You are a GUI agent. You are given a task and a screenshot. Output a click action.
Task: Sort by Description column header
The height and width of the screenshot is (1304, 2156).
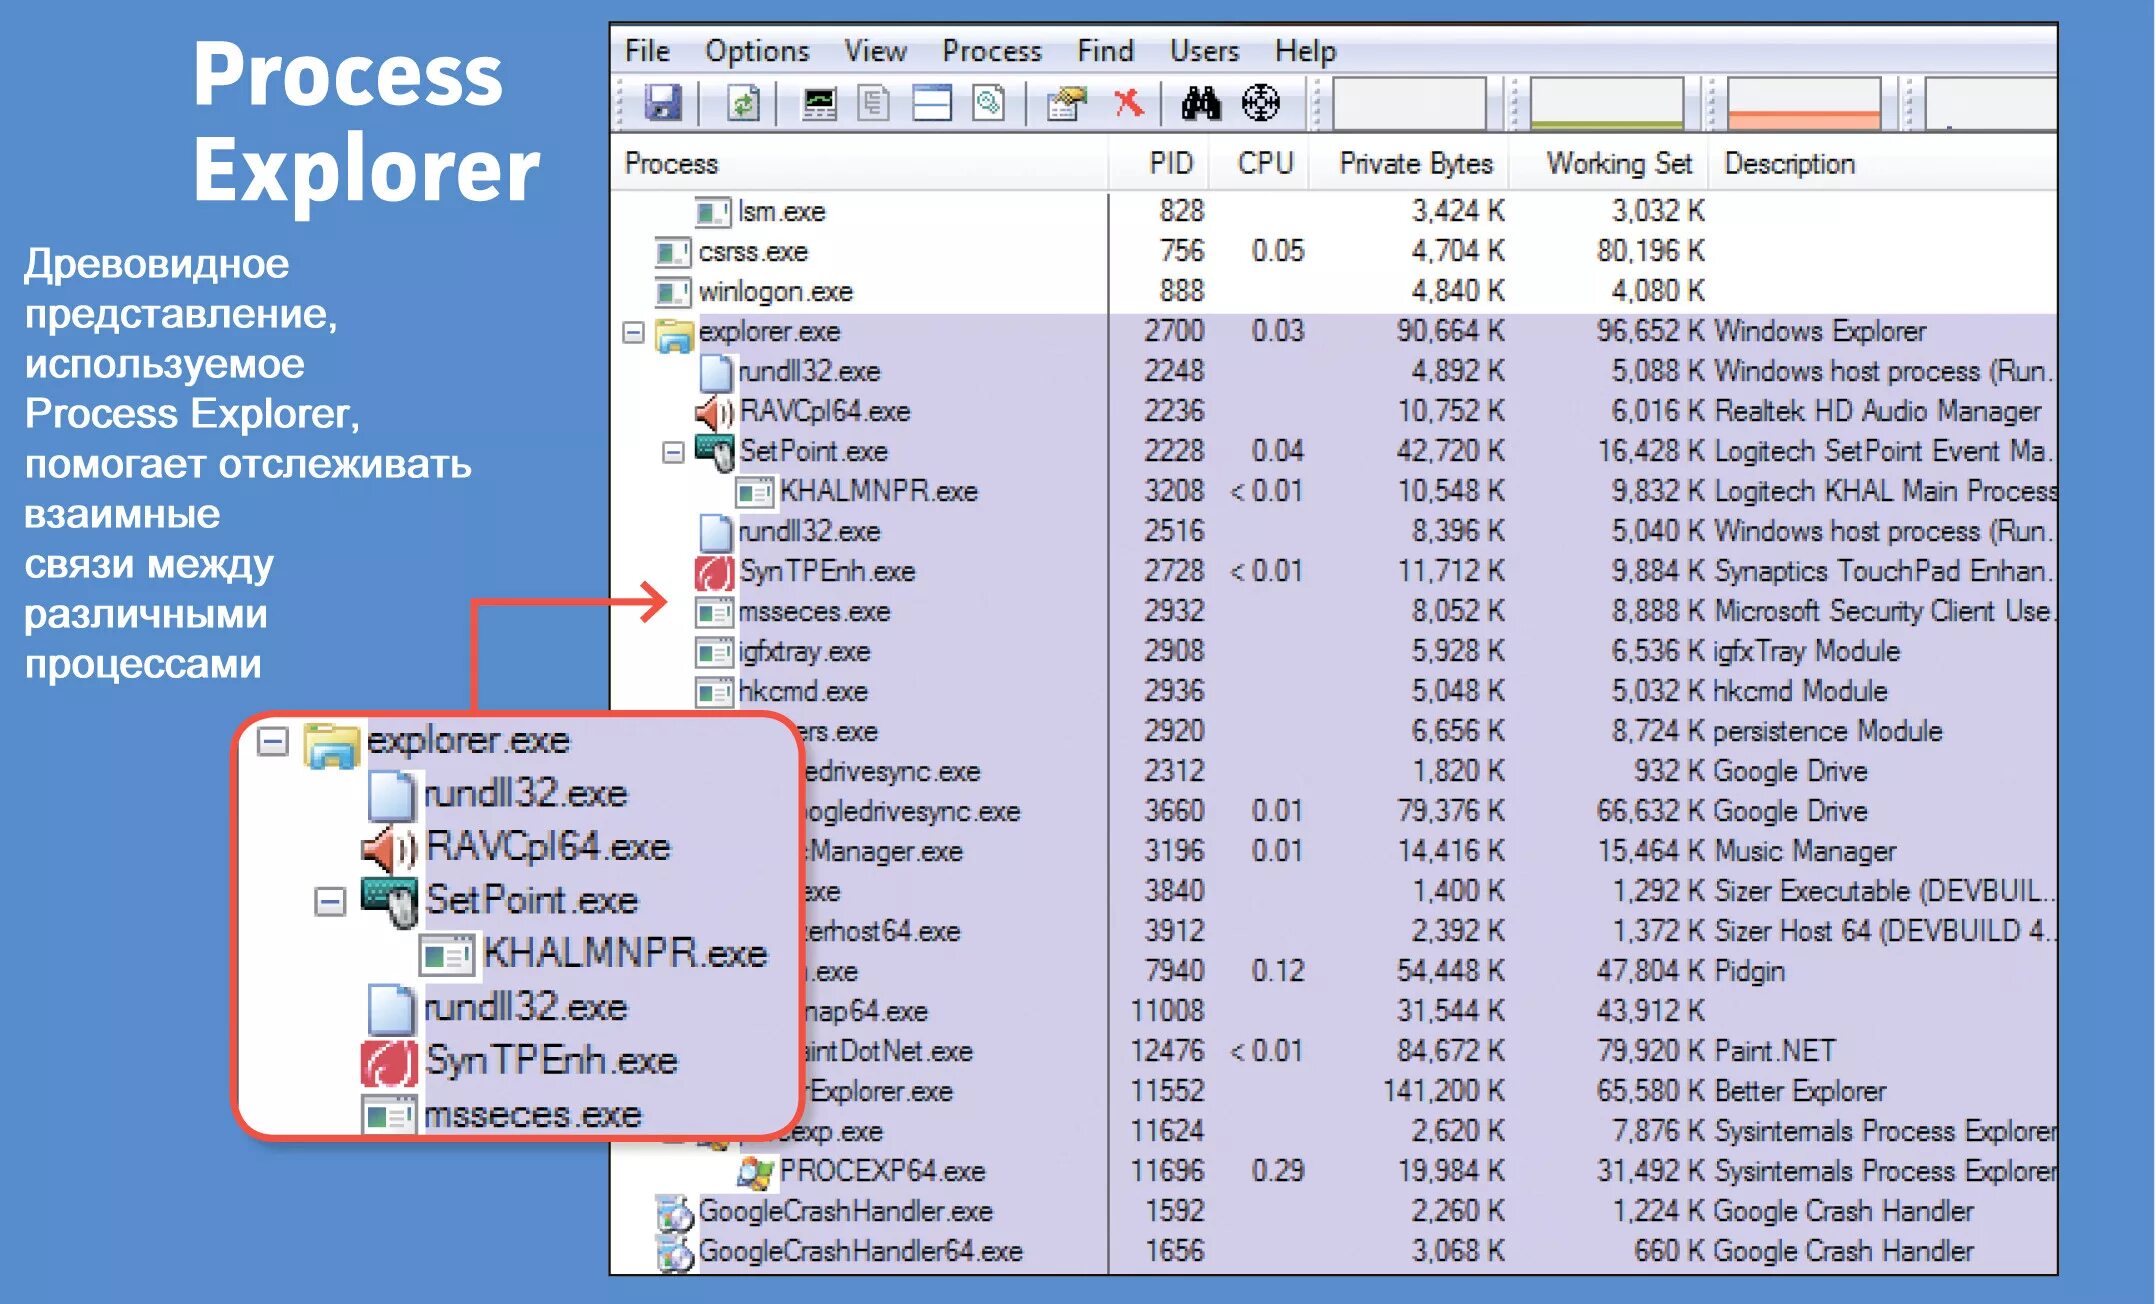tap(1884, 163)
